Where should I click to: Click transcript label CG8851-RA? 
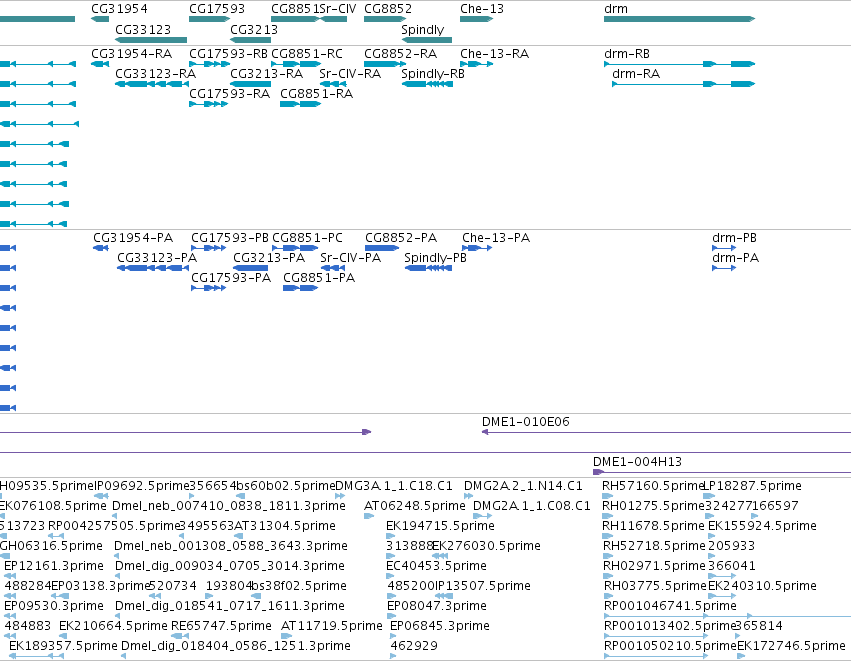(x=316, y=93)
